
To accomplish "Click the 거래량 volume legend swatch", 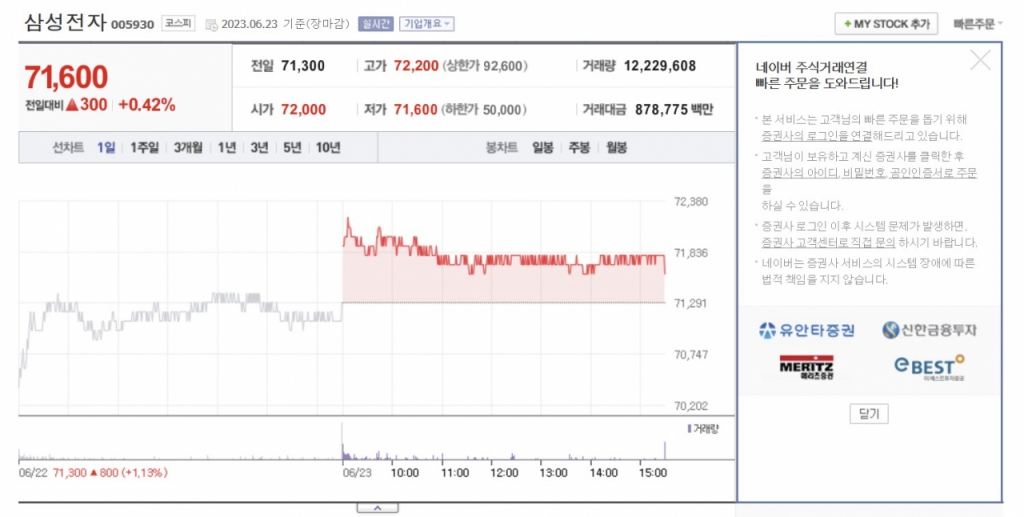I will (x=689, y=428).
